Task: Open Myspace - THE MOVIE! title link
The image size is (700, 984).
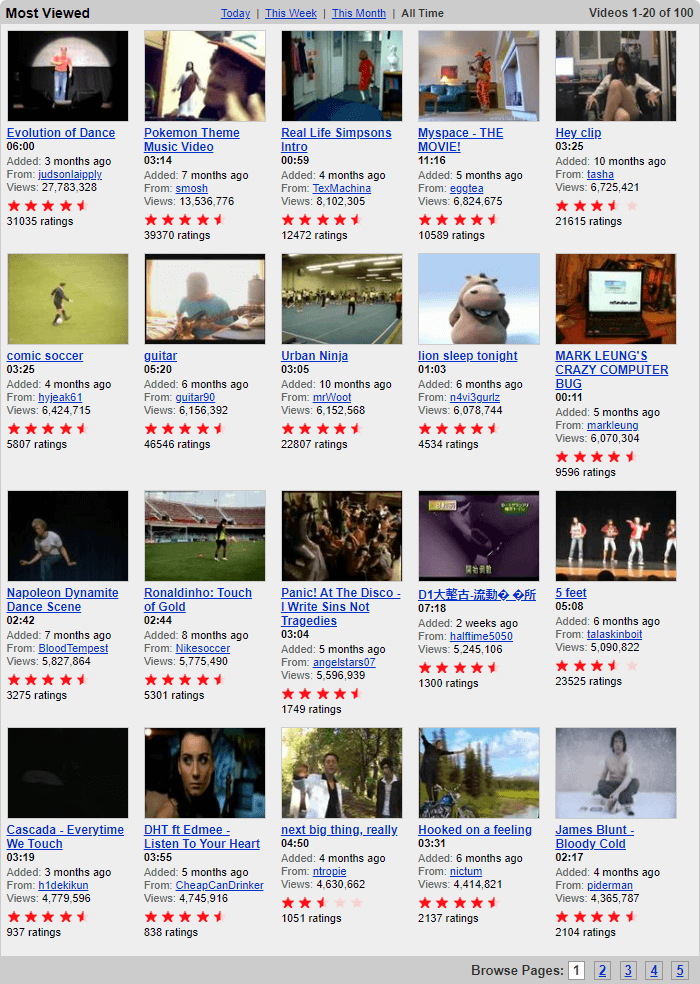Action: tap(461, 140)
